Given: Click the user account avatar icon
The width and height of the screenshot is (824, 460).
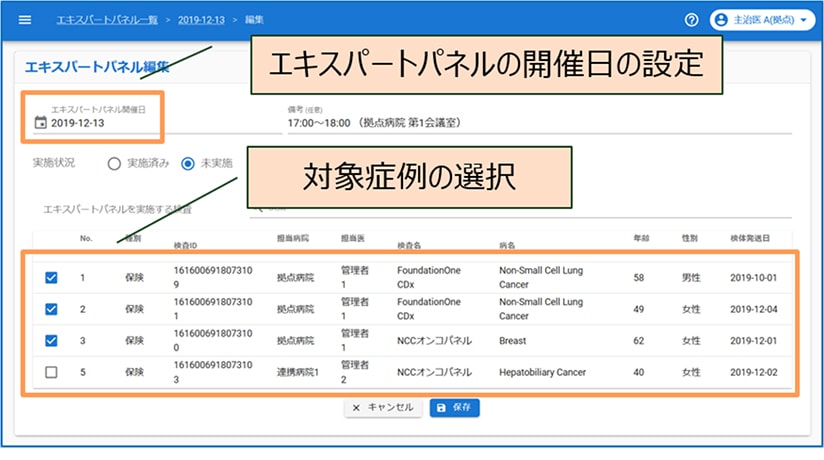Looking at the screenshot, I should pos(722,20).
